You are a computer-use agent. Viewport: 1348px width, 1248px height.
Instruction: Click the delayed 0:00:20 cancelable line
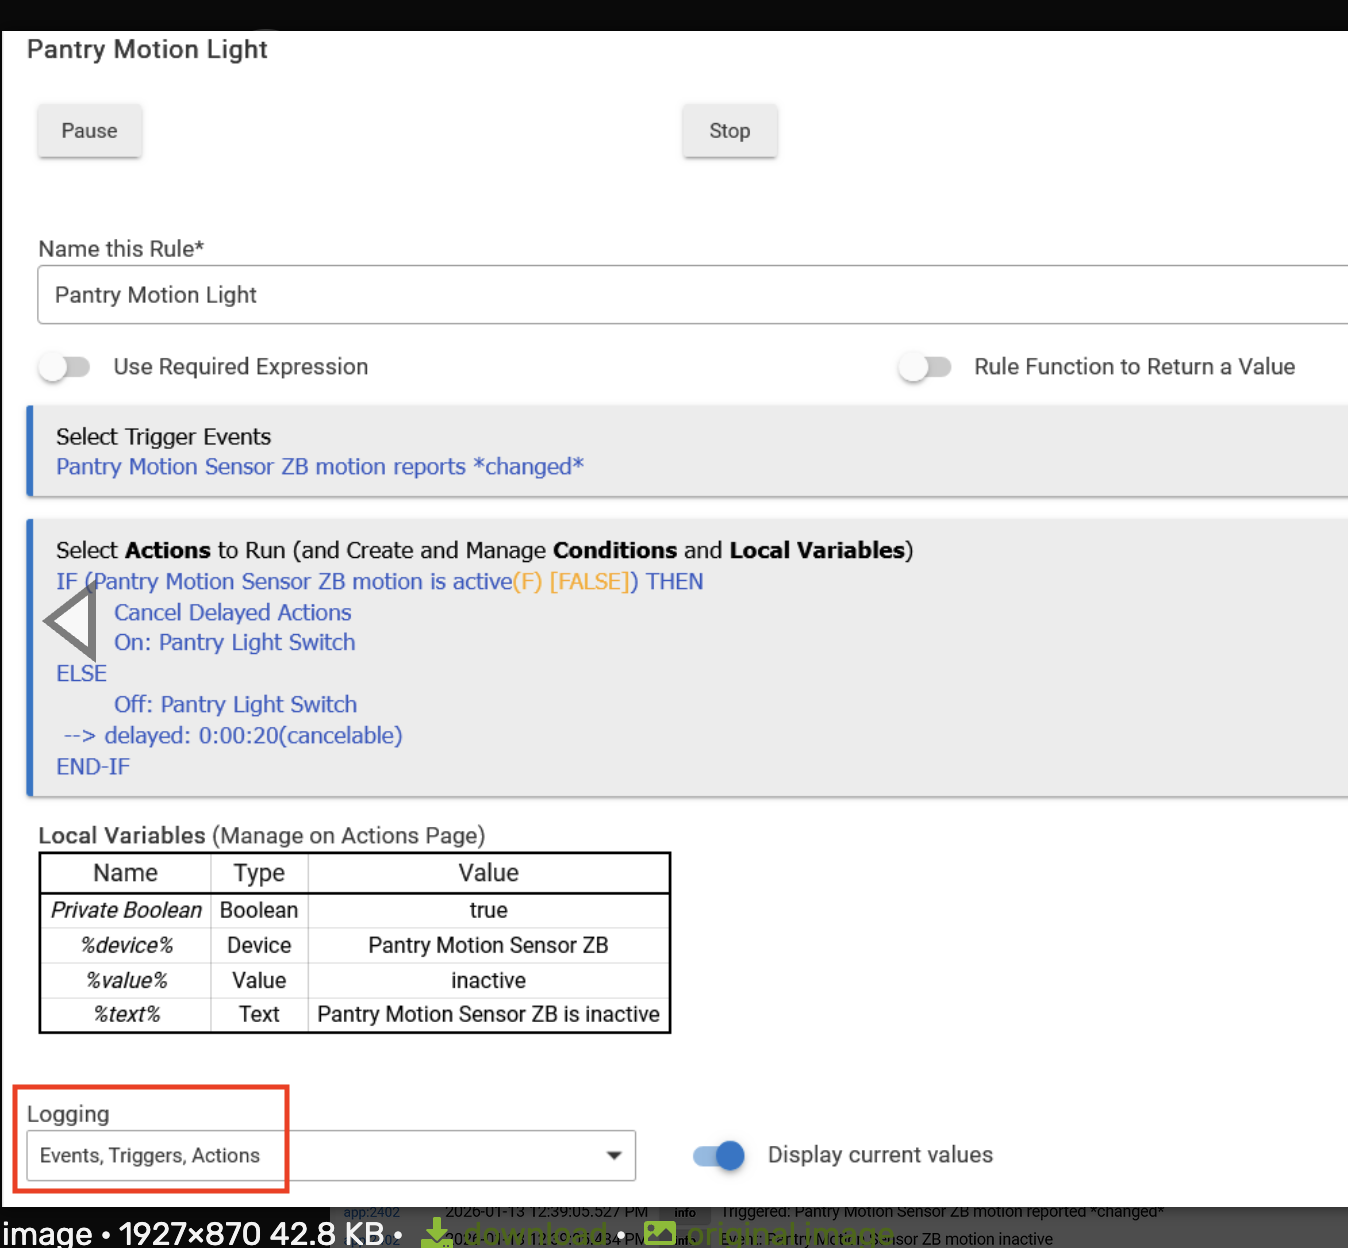[x=233, y=736]
